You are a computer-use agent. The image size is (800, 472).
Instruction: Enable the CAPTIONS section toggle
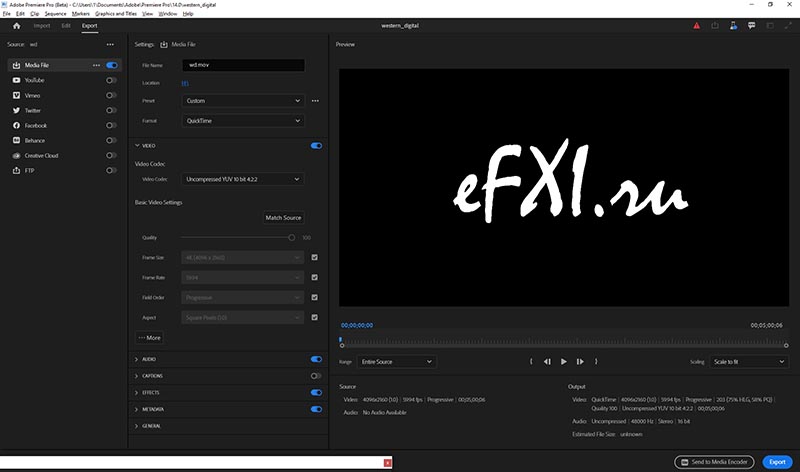pos(316,376)
